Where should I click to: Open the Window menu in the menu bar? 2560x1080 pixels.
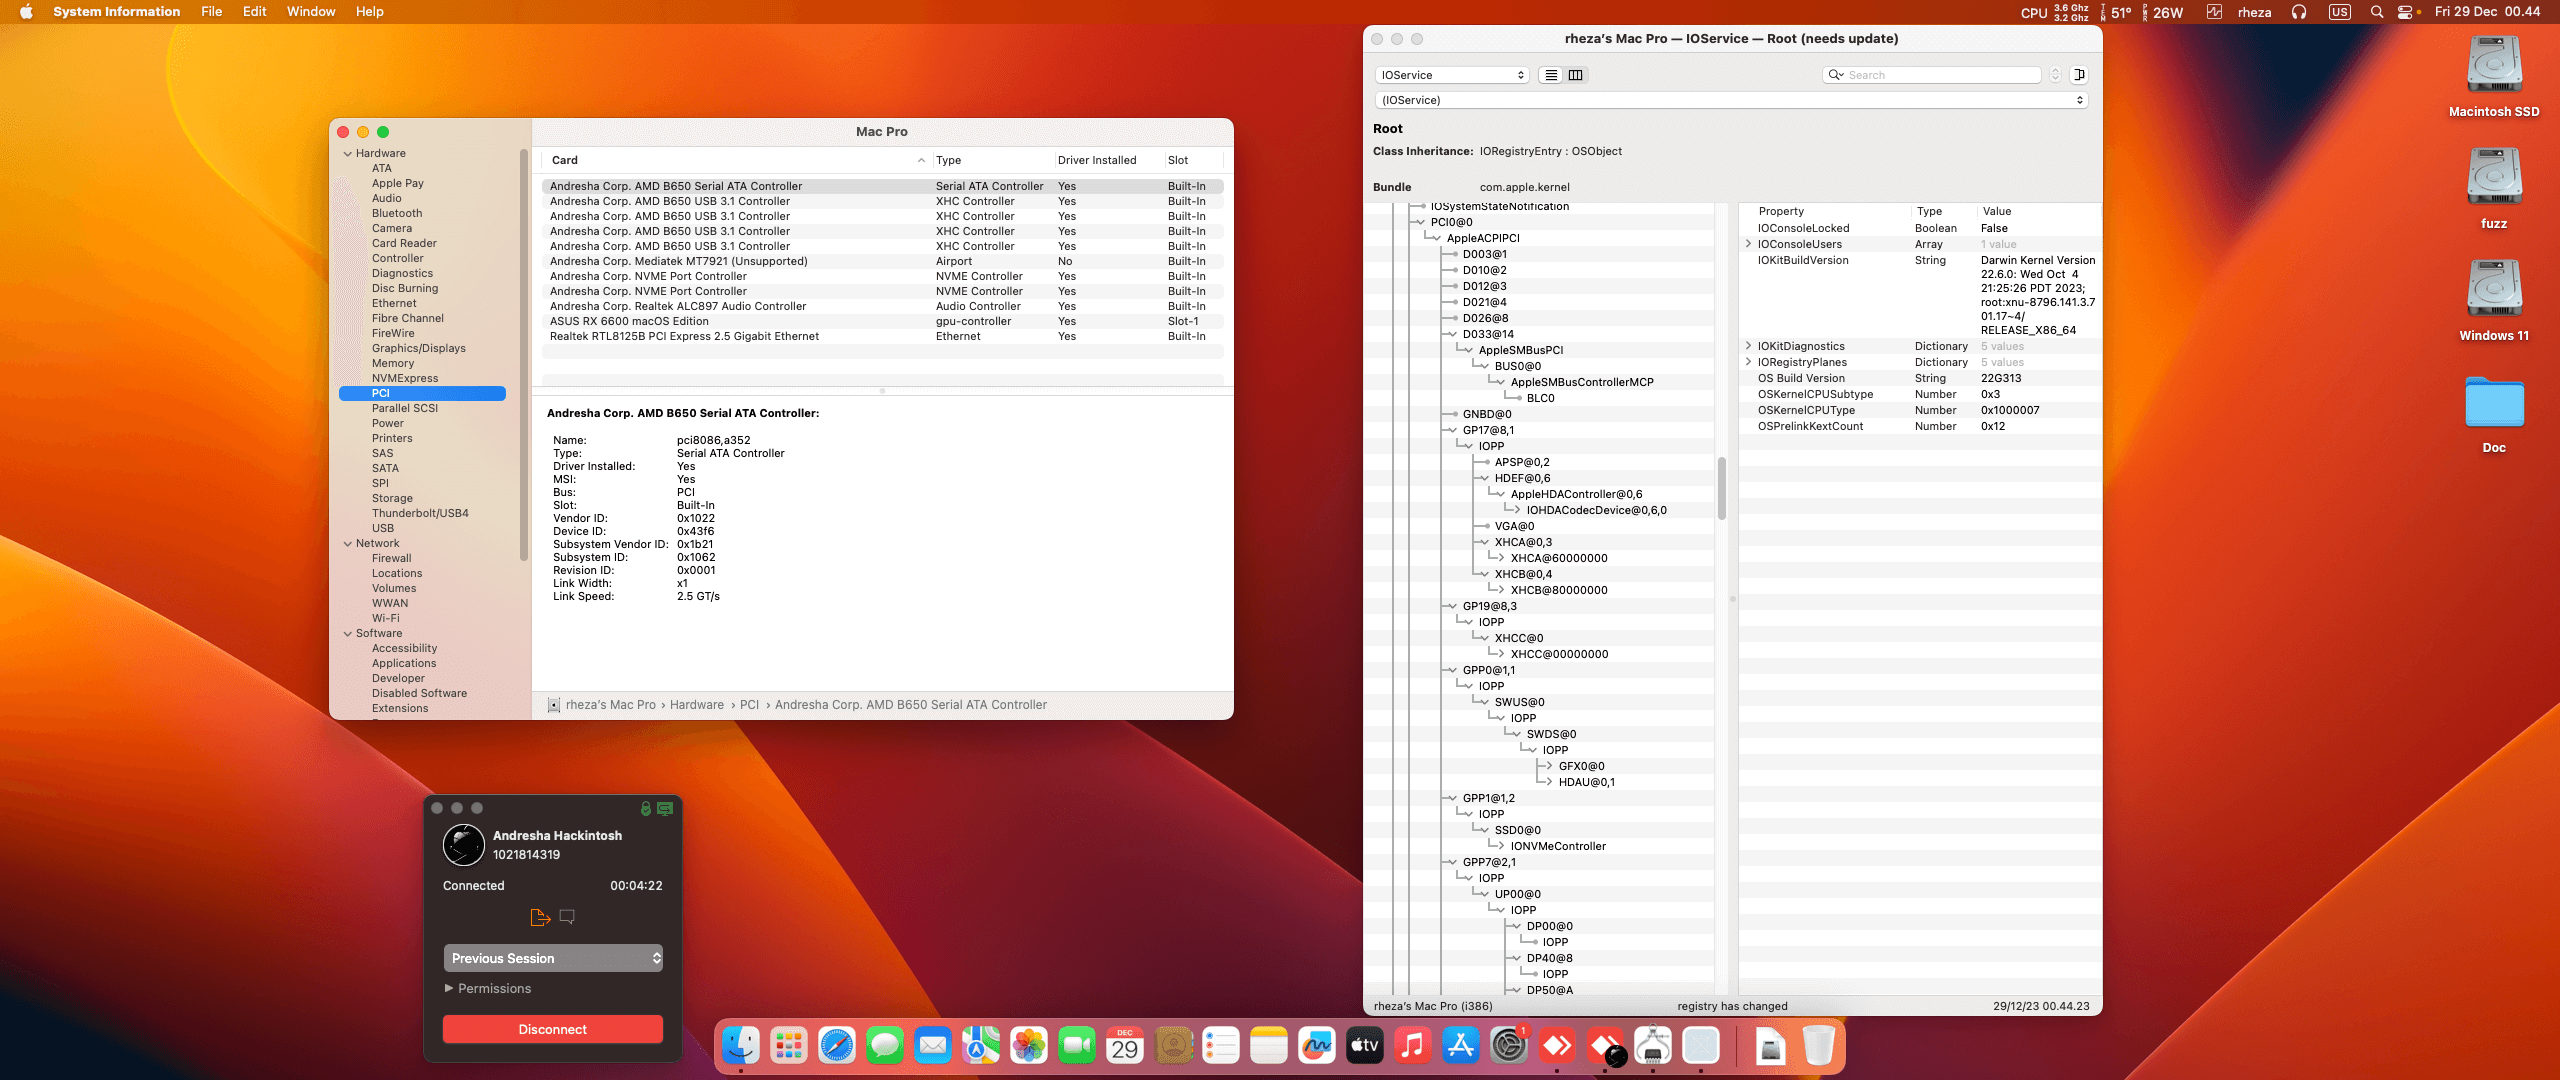(310, 12)
